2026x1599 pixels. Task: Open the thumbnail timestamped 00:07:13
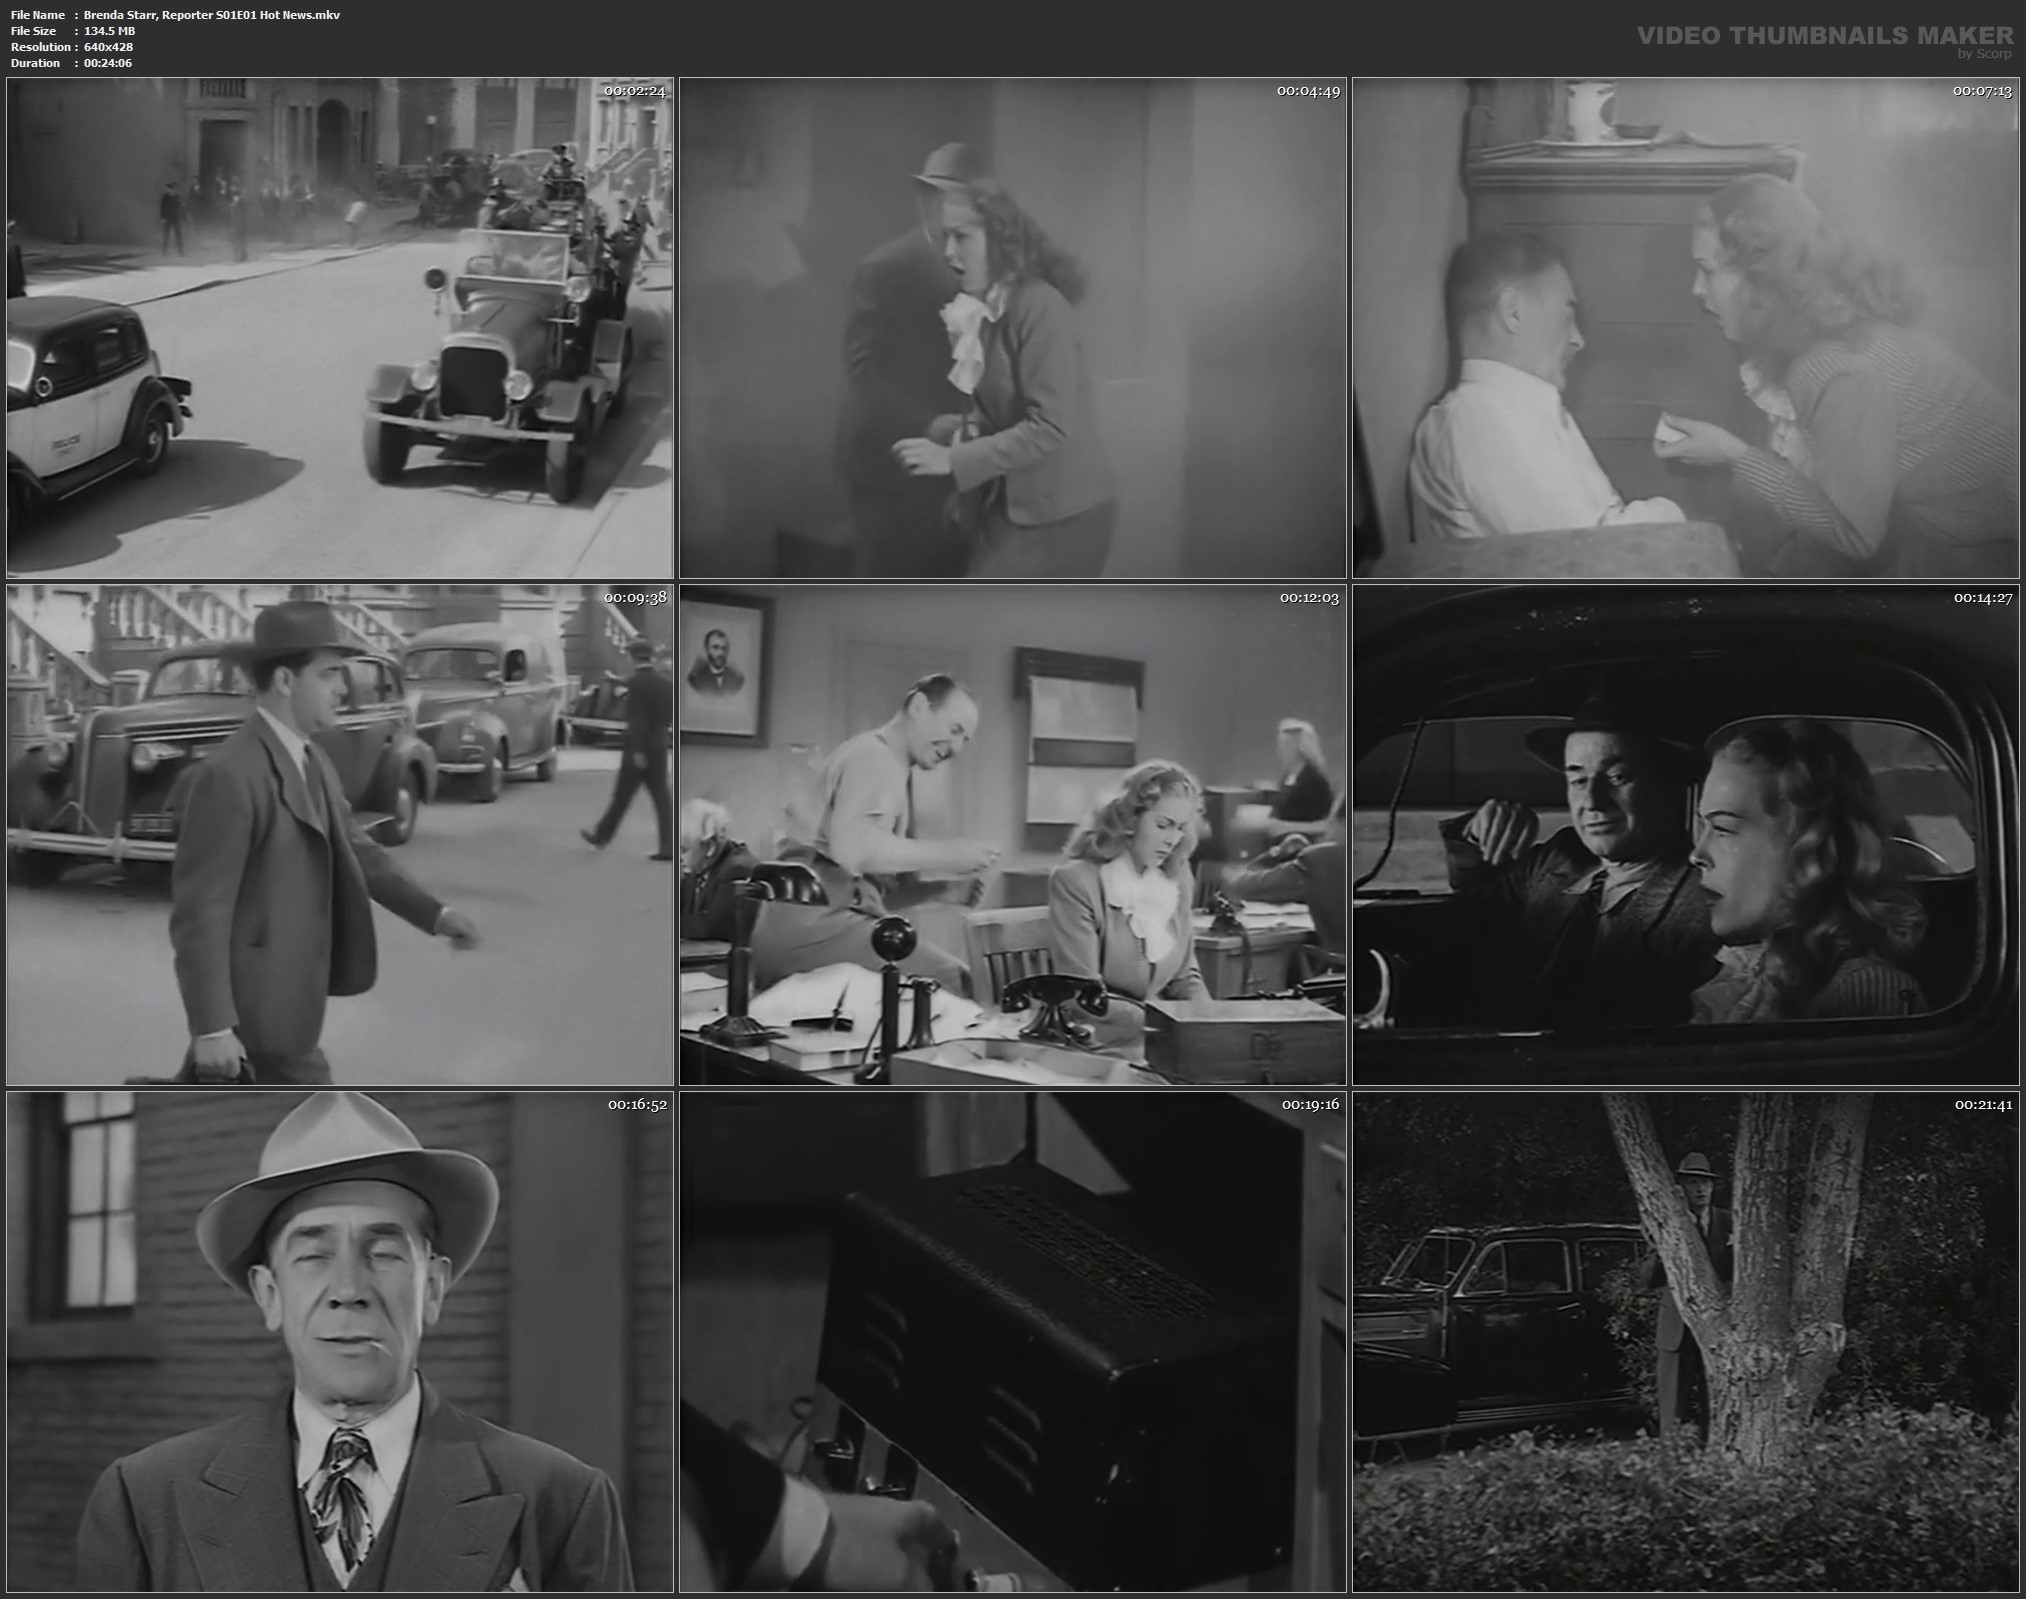(1686, 328)
